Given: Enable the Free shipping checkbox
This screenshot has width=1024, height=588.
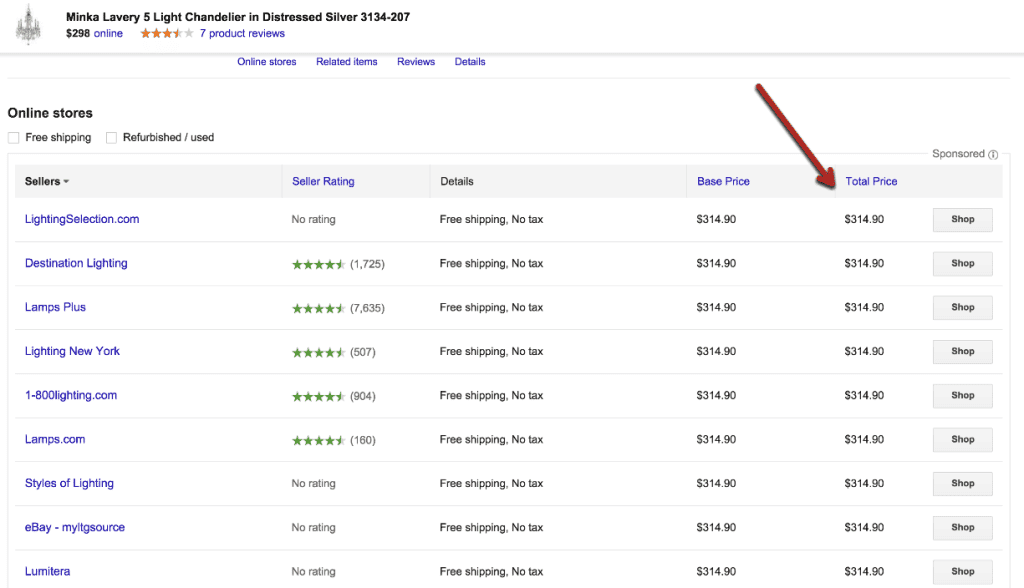Looking at the screenshot, I should [14, 138].
